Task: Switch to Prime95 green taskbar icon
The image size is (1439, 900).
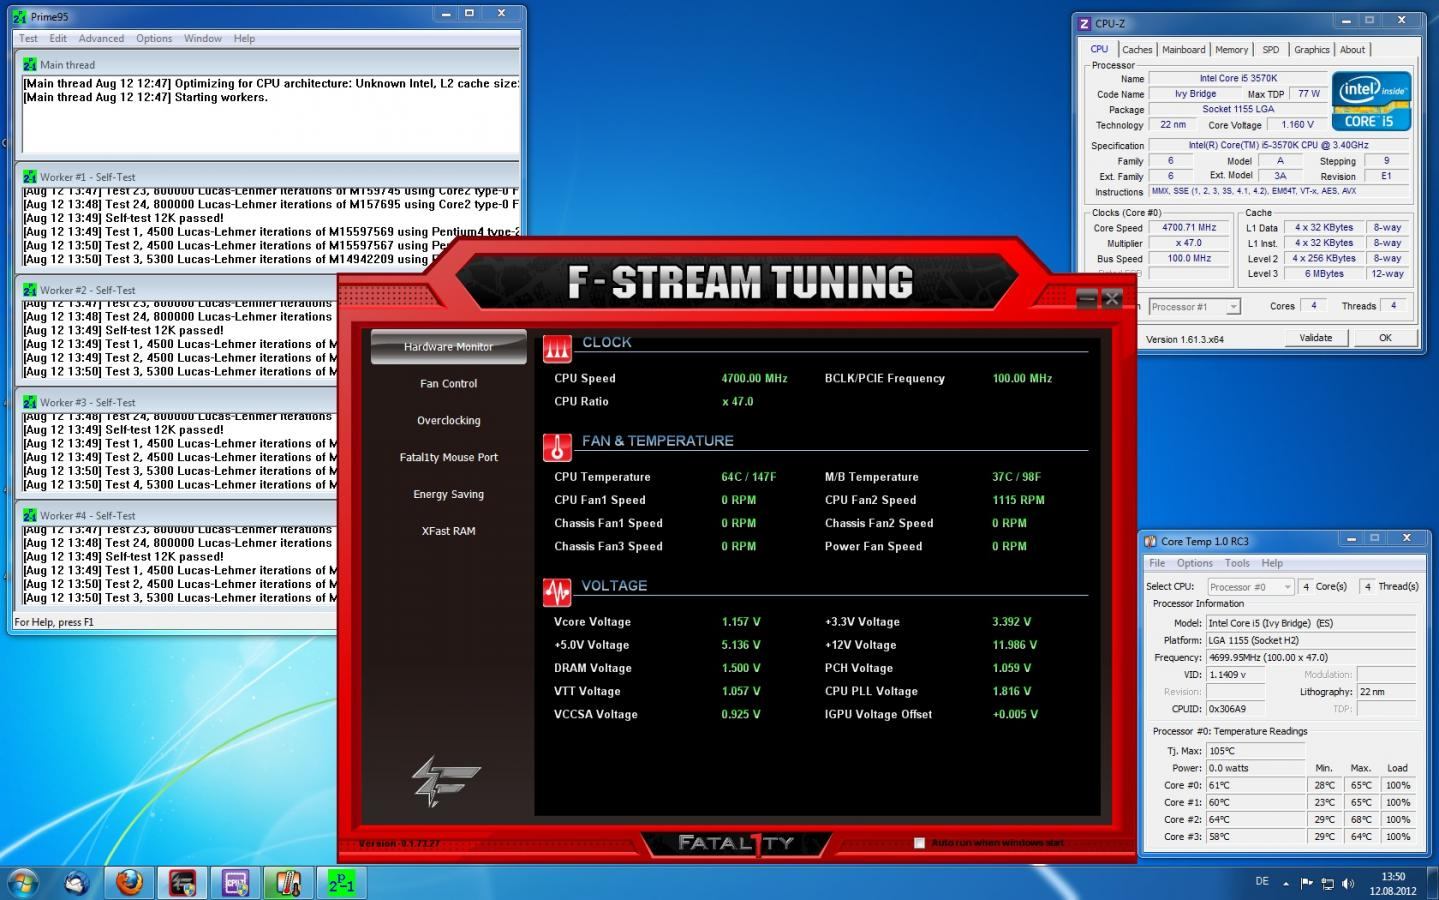Action: point(341,883)
